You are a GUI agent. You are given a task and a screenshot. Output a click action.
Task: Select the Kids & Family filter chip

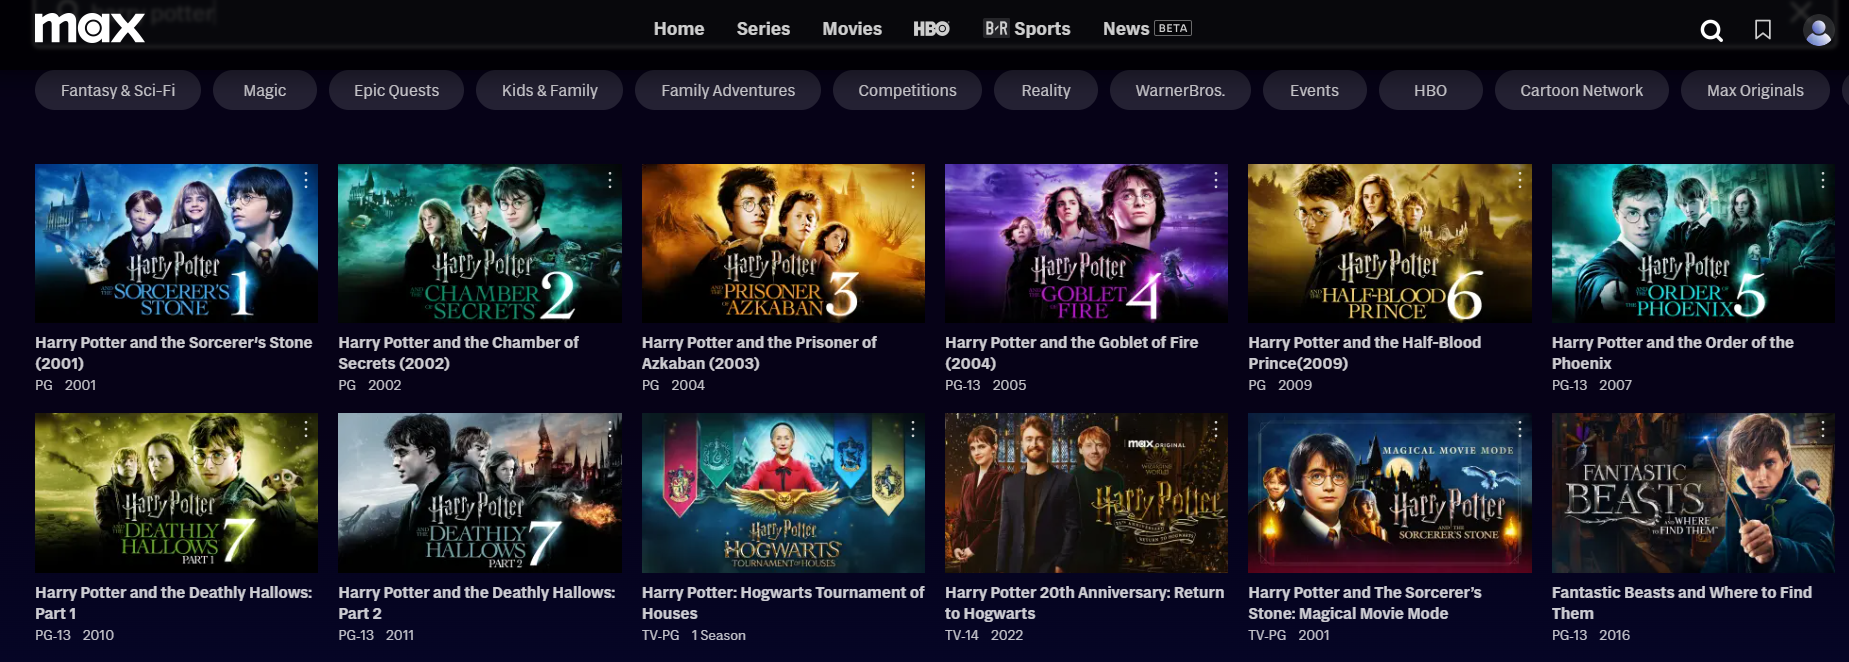point(549,90)
